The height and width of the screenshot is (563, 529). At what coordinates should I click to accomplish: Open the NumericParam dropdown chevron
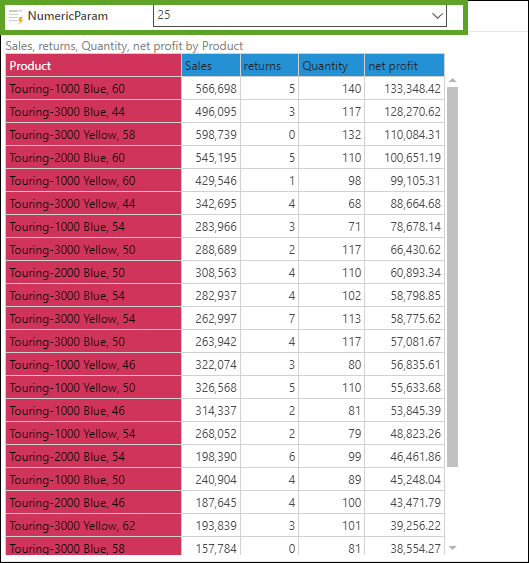[437, 16]
